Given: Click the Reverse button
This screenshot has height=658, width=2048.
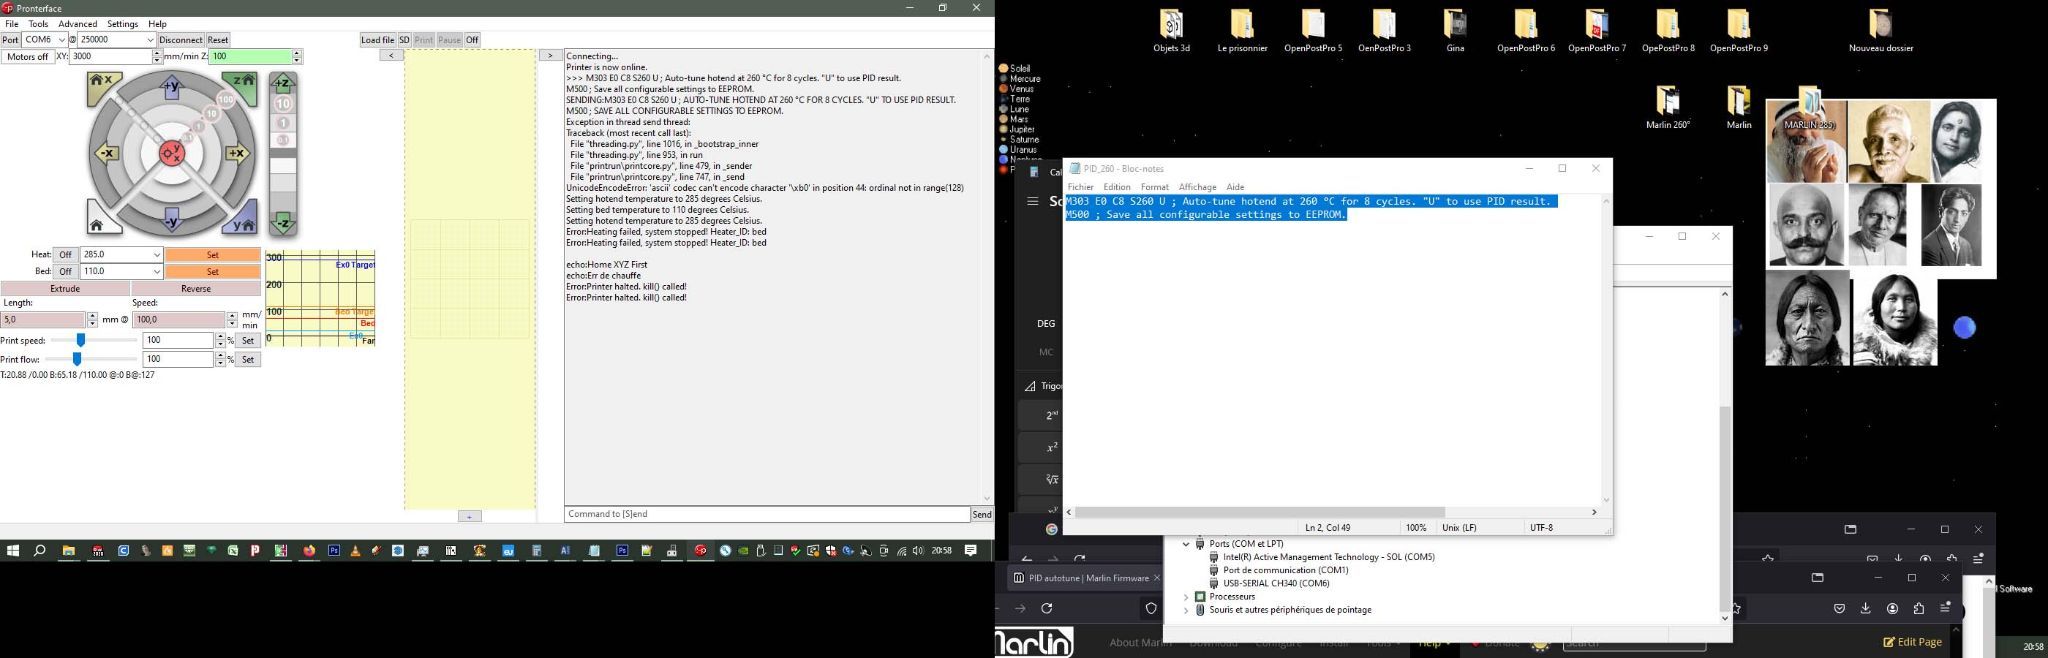Looking at the screenshot, I should pos(196,289).
